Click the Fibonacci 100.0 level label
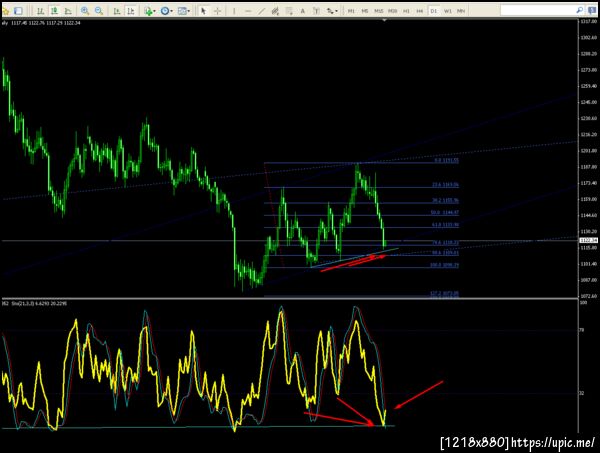The height and width of the screenshot is (453, 600). click(444, 265)
